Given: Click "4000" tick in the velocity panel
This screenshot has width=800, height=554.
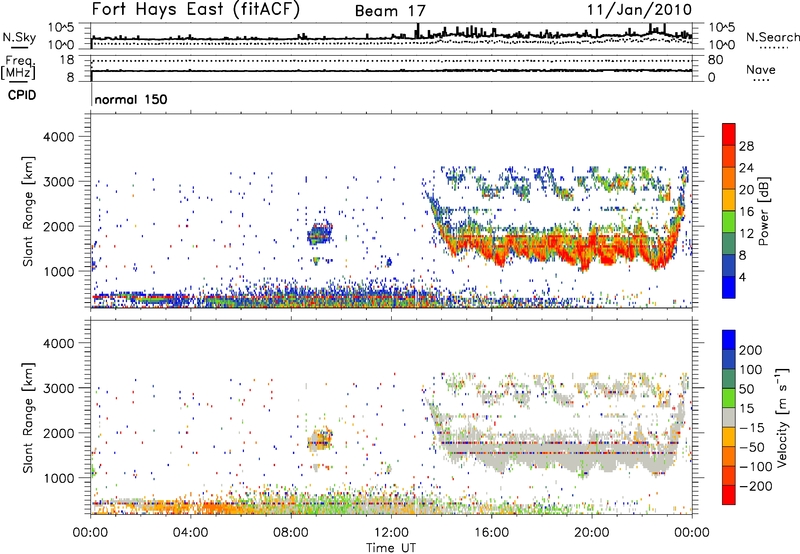Looking at the screenshot, I should pos(59,343).
